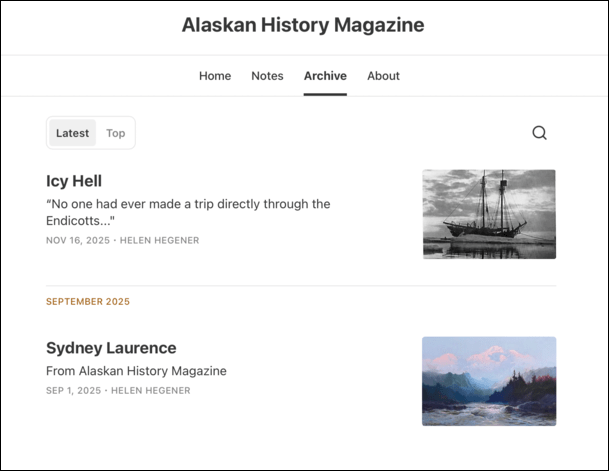The image size is (609, 471).
Task: Click "From Alaskan History Magazine" subtitle text
Action: (x=136, y=371)
